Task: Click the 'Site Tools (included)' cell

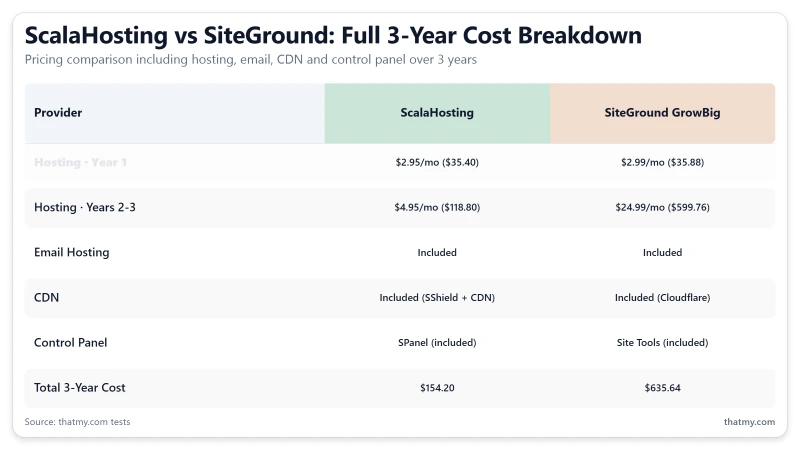Action: pos(662,342)
